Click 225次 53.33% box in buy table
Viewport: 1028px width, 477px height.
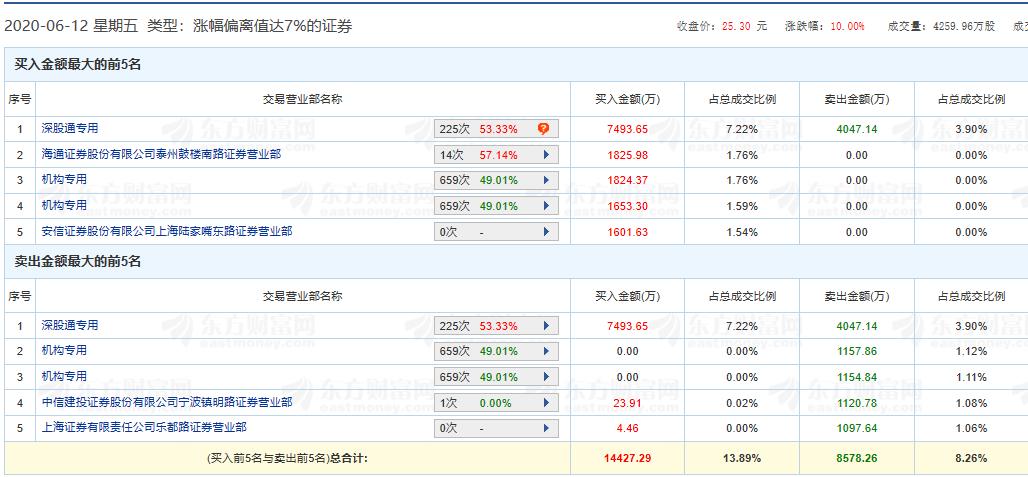[496, 129]
